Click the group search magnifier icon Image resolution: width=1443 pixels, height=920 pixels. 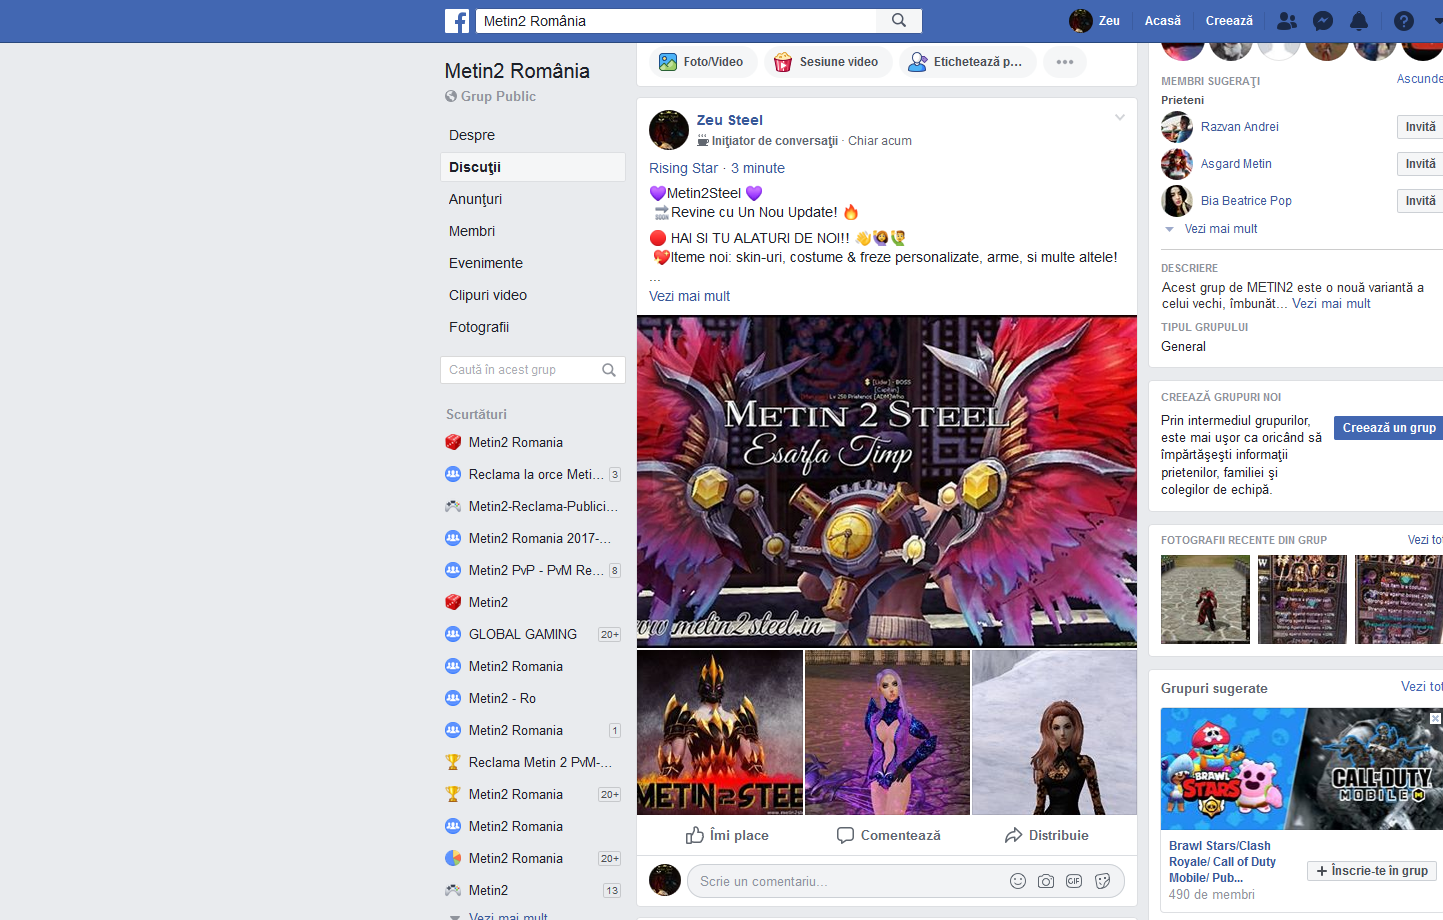(x=609, y=370)
